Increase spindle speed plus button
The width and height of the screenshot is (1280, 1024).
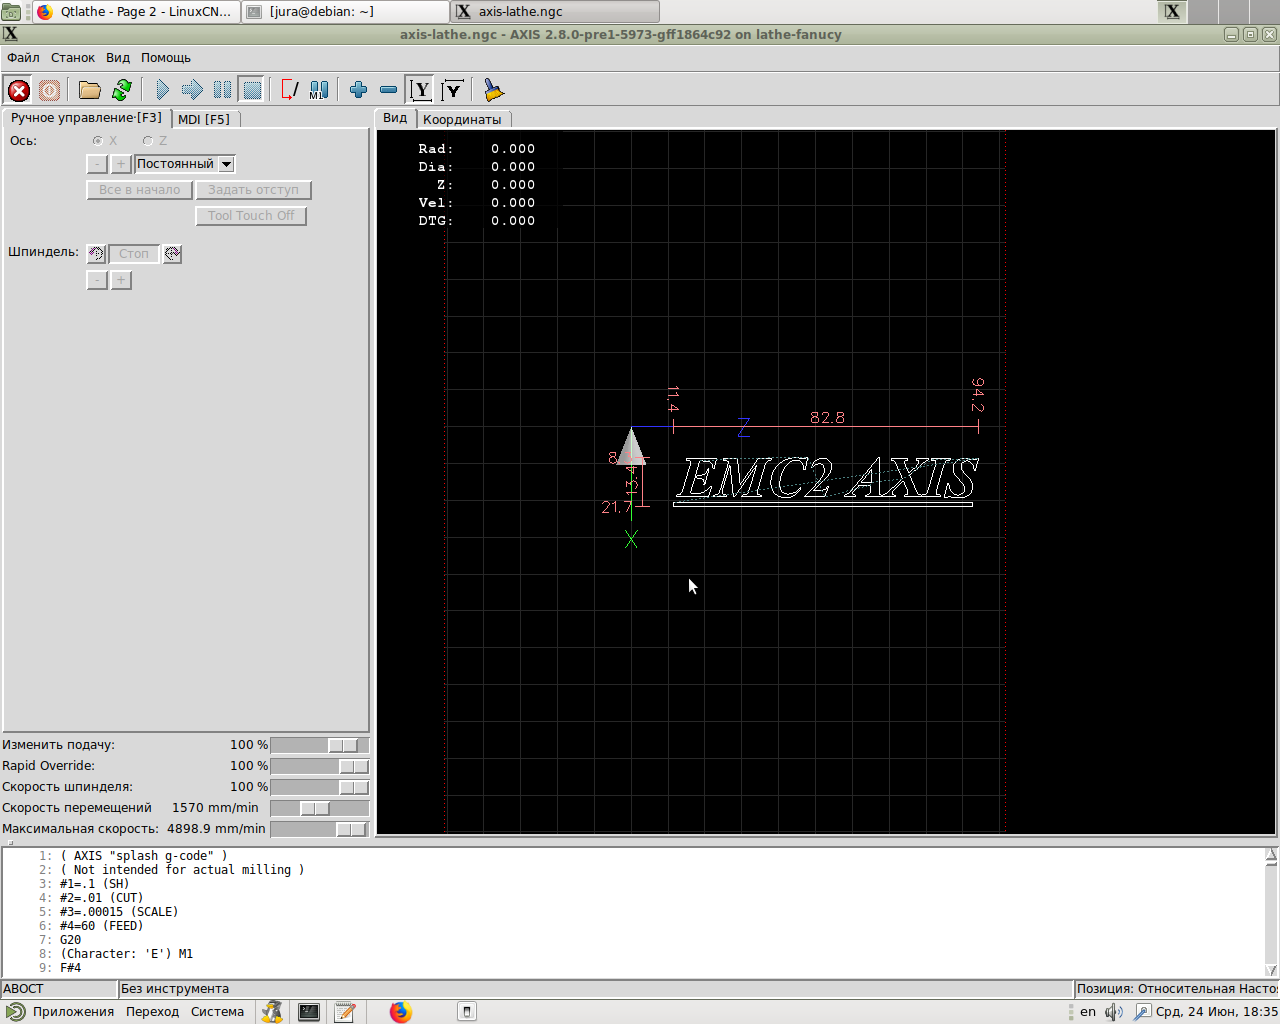tap(121, 281)
